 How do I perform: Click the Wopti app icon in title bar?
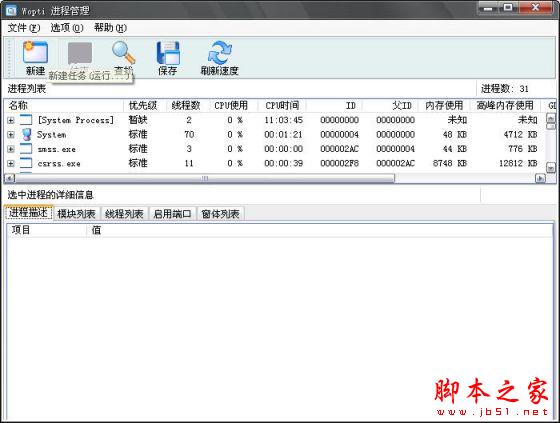click(11, 10)
